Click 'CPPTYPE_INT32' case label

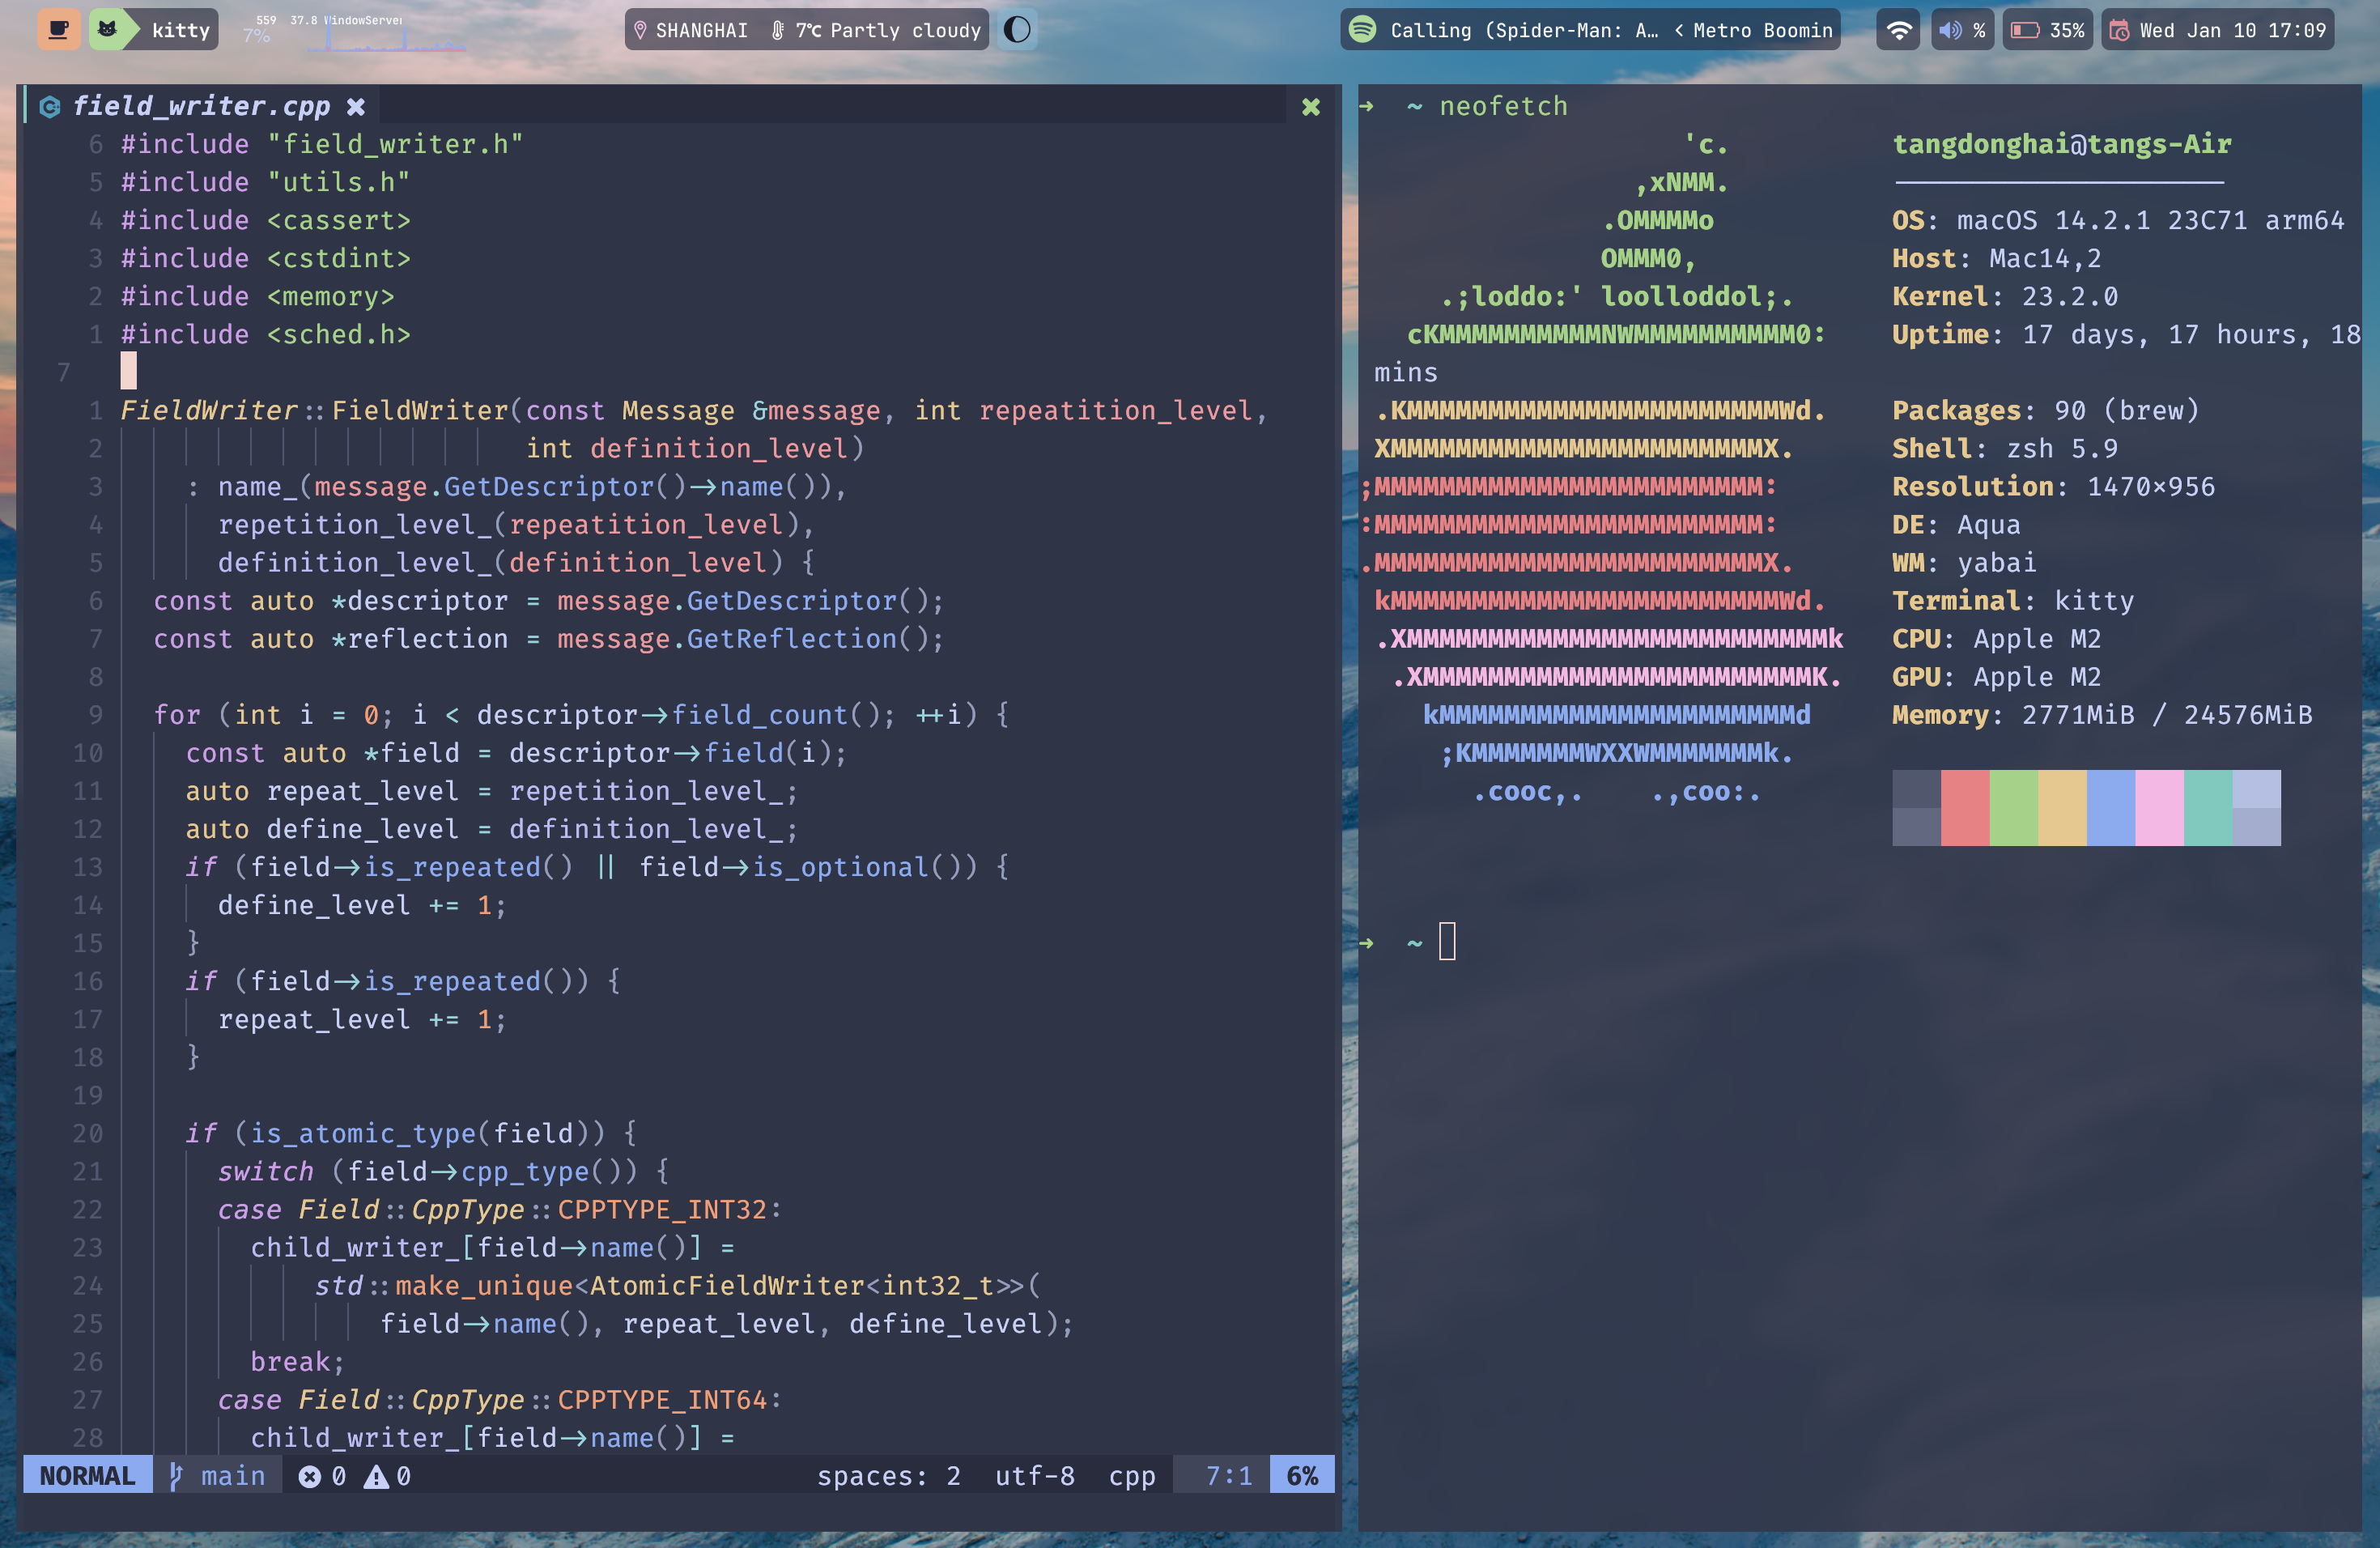[x=662, y=1209]
